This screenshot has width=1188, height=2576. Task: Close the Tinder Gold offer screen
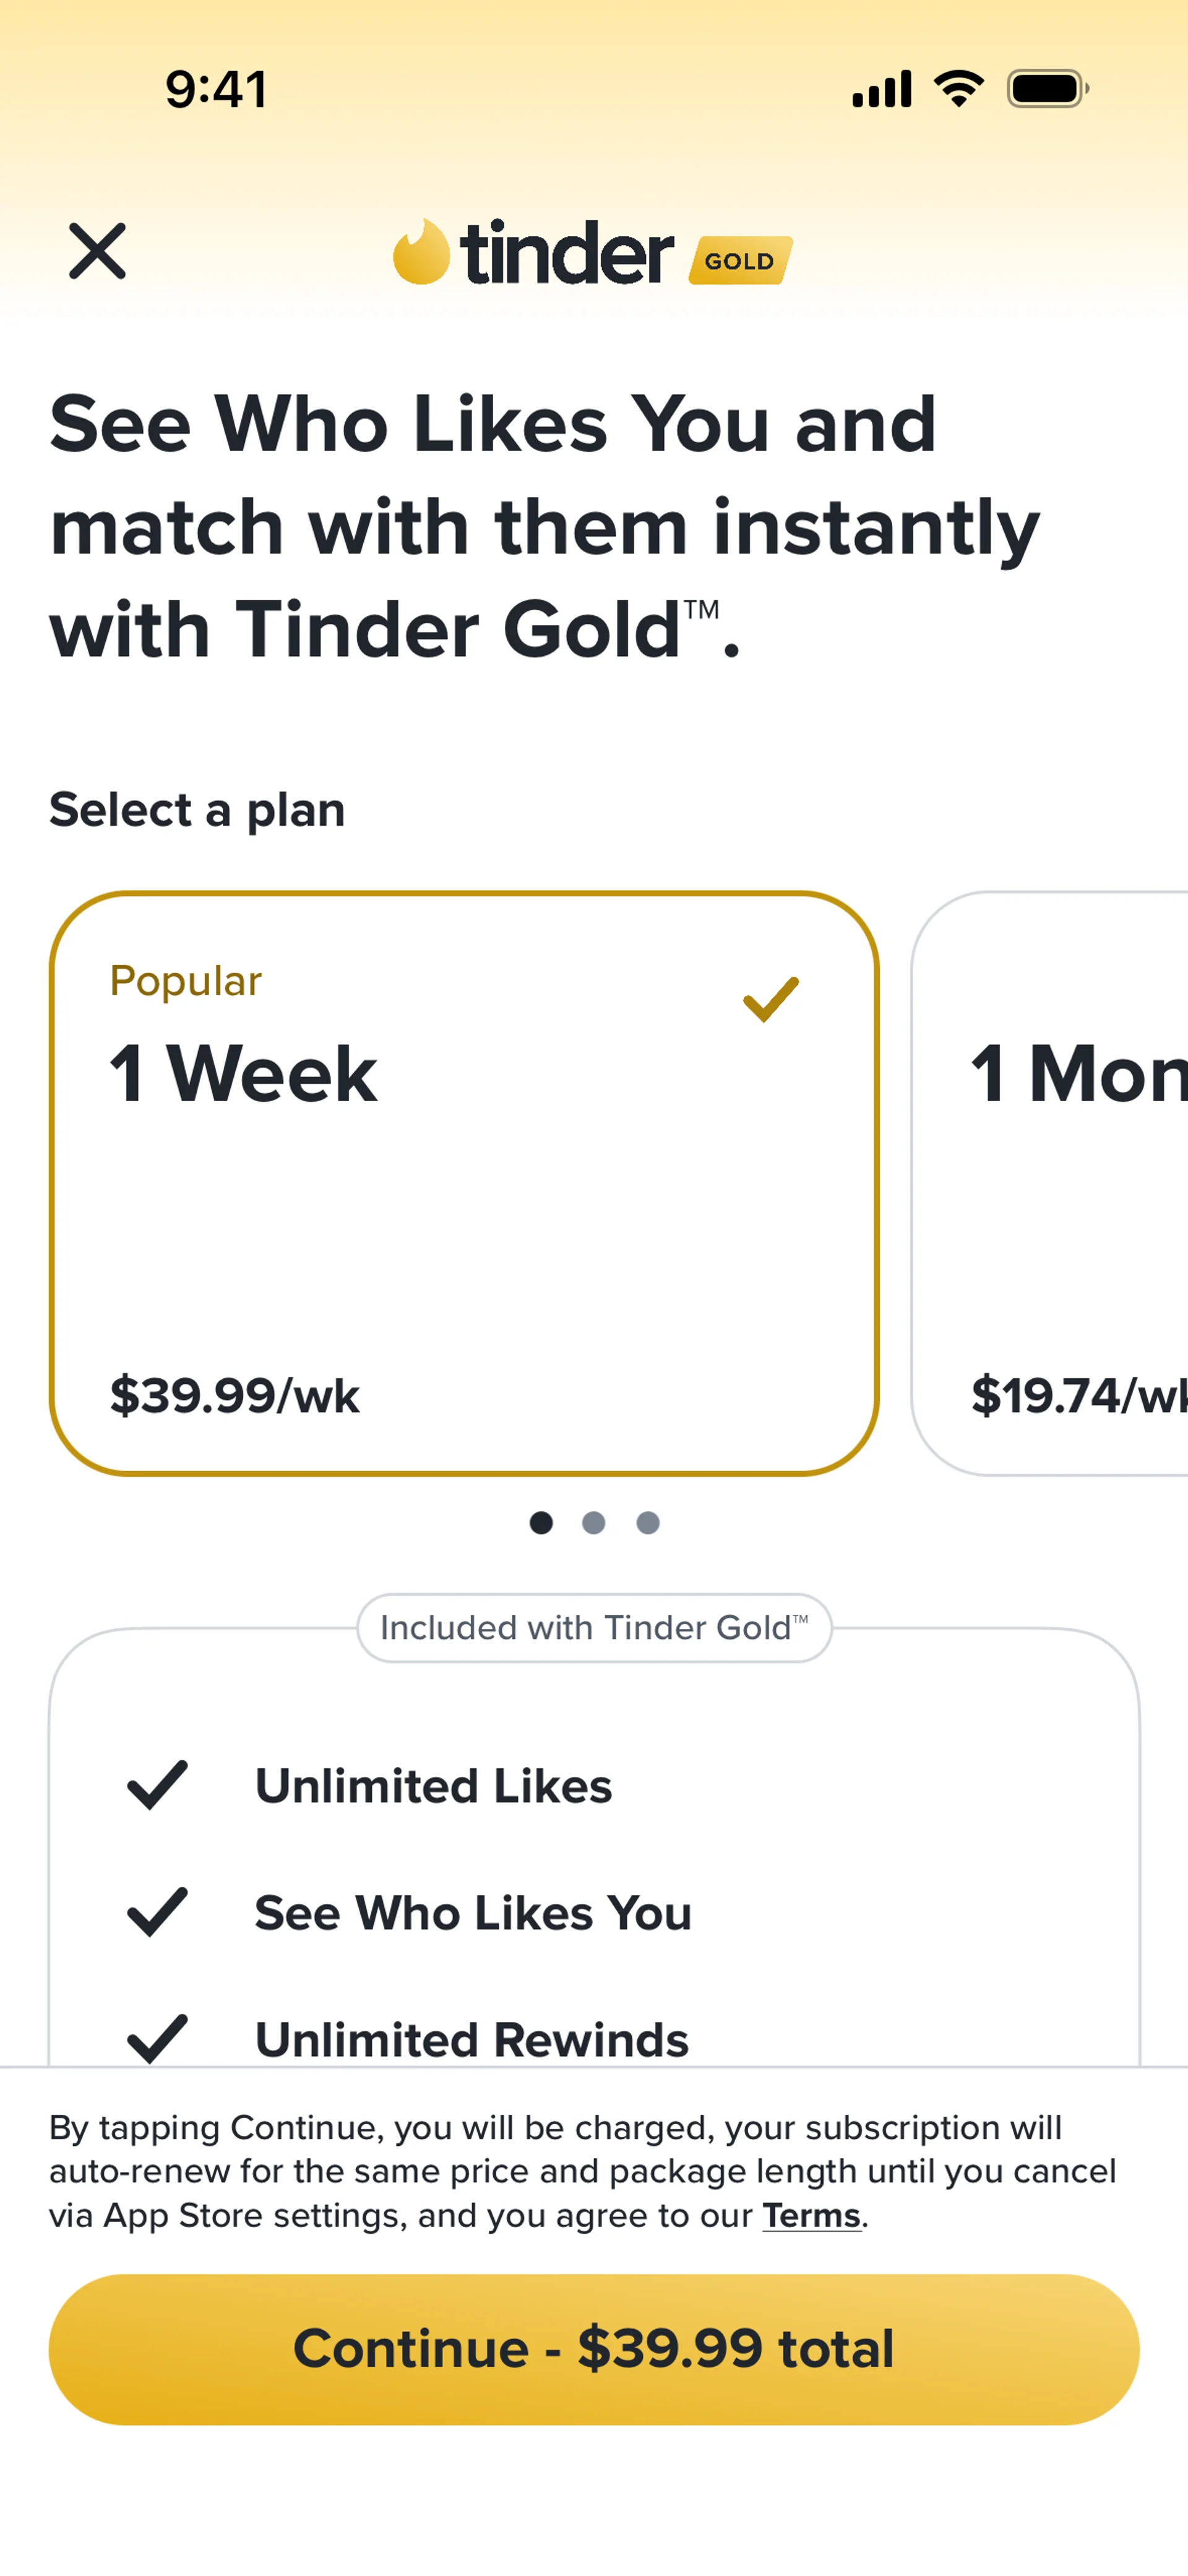[x=97, y=251]
